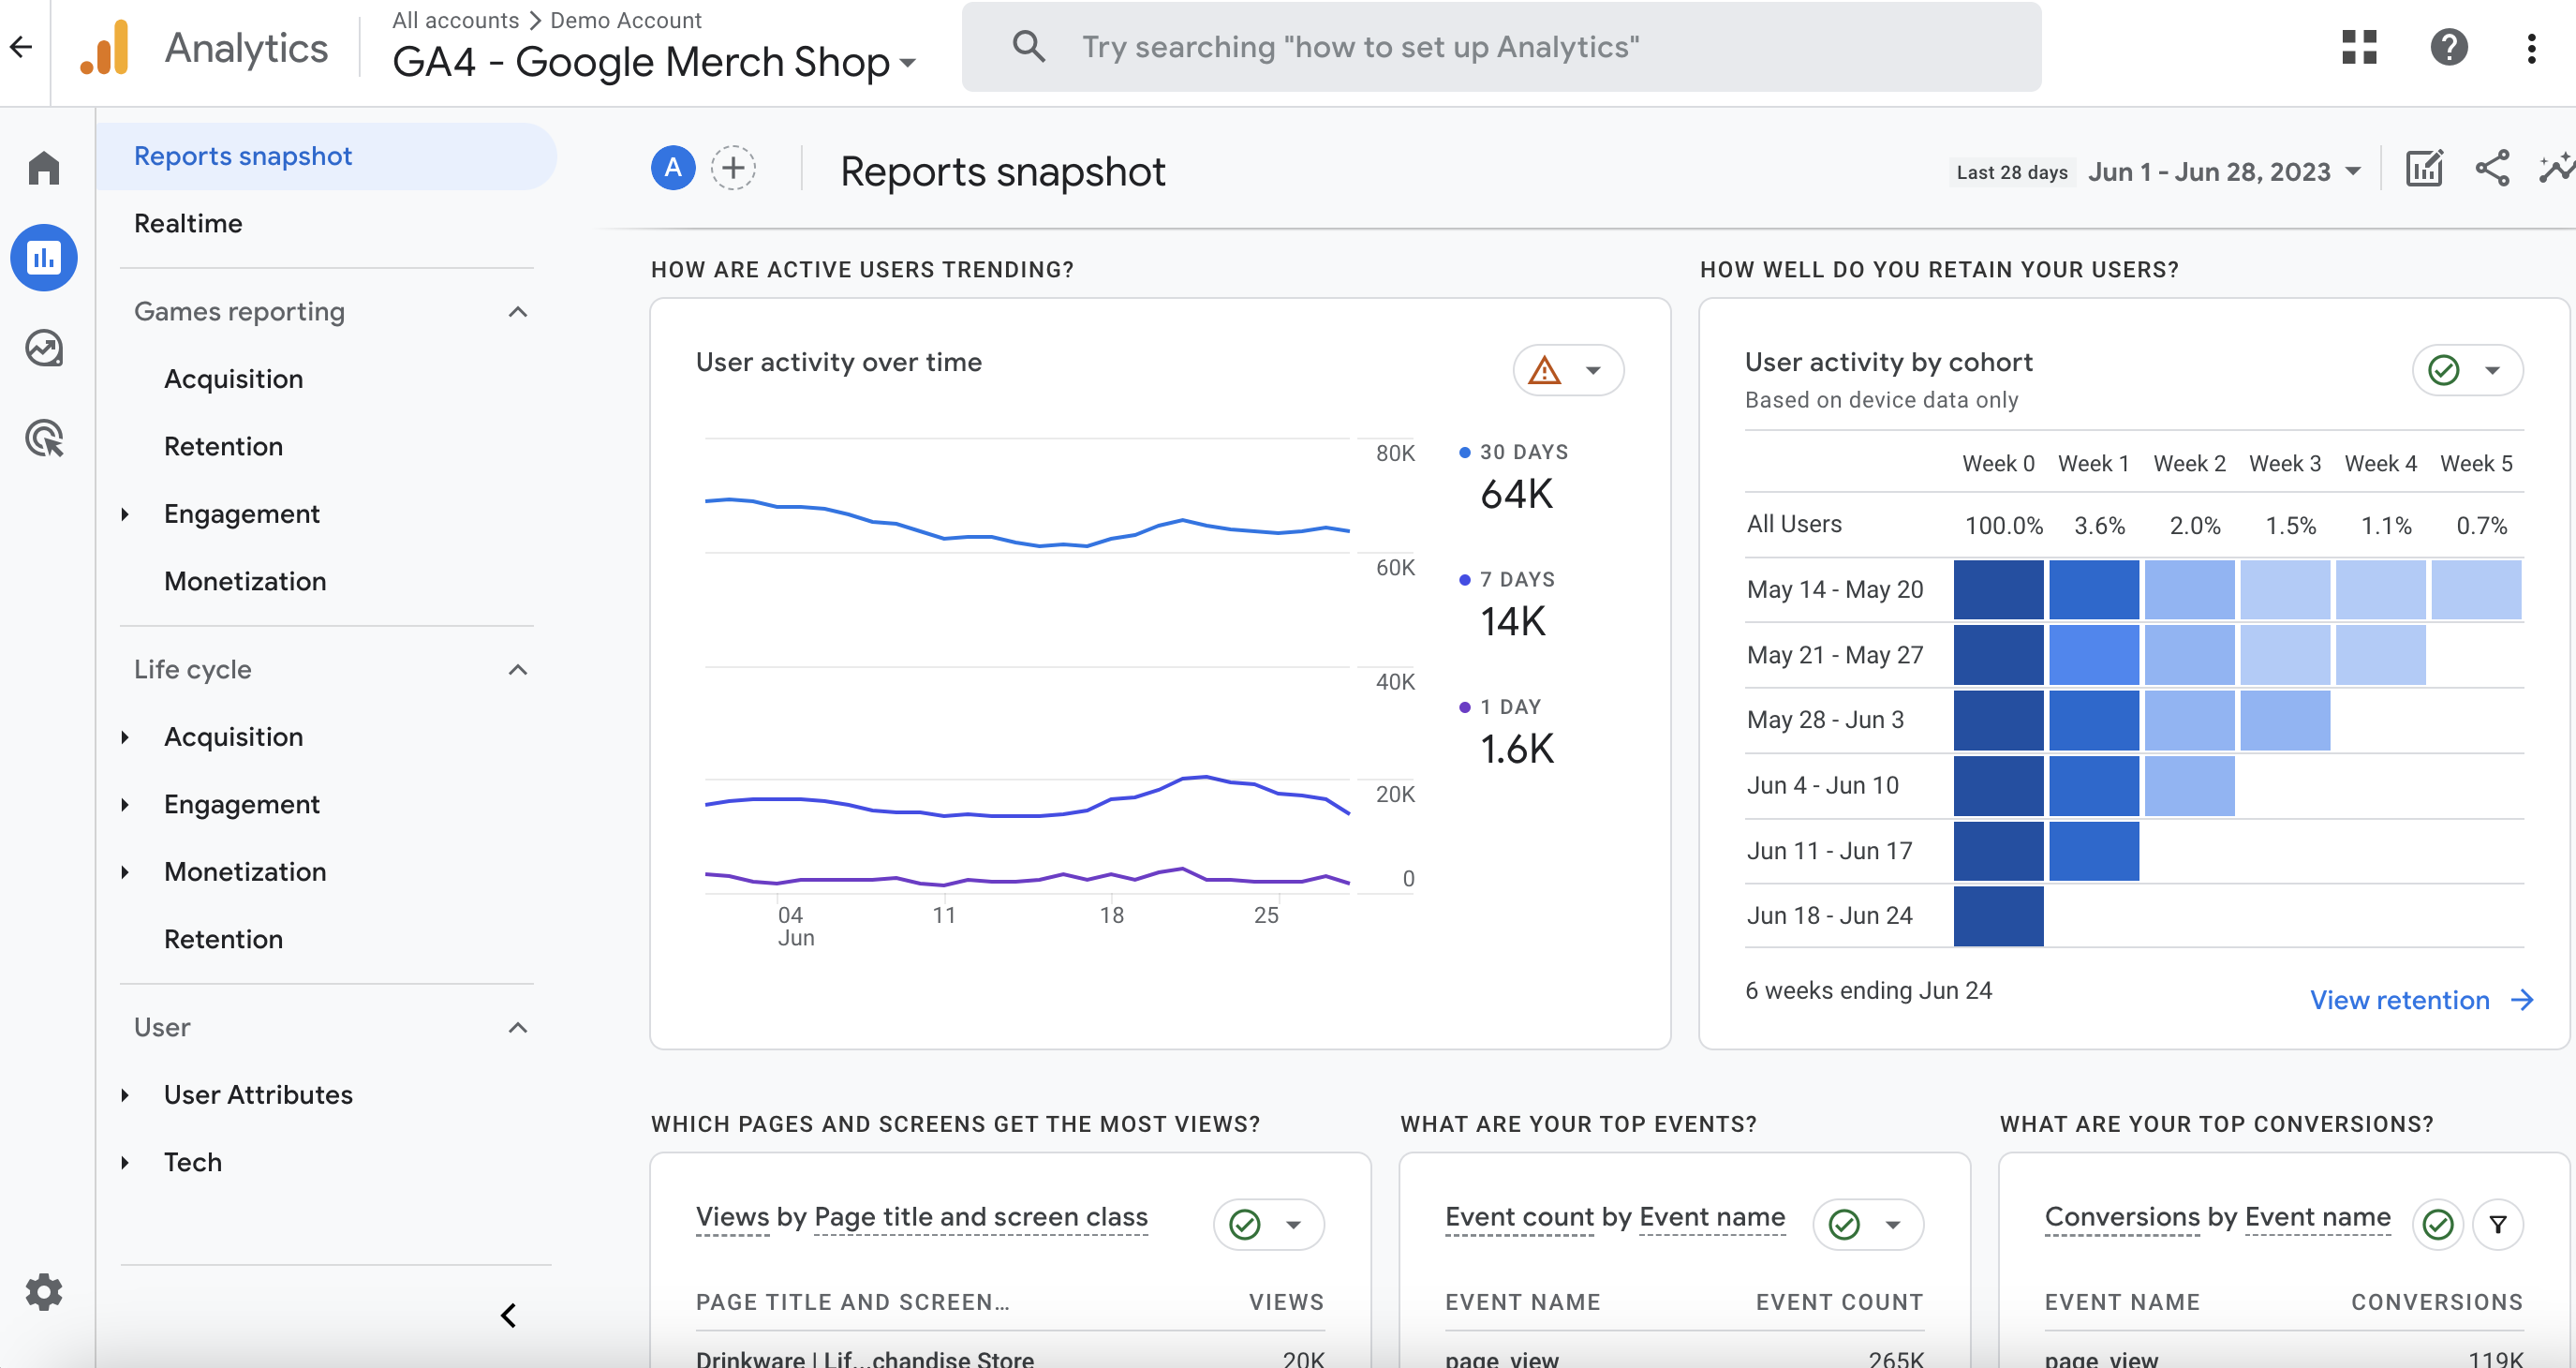Image resolution: width=2576 pixels, height=1368 pixels.
Task: Open Monetization under Games reporting
Action: (x=245, y=581)
